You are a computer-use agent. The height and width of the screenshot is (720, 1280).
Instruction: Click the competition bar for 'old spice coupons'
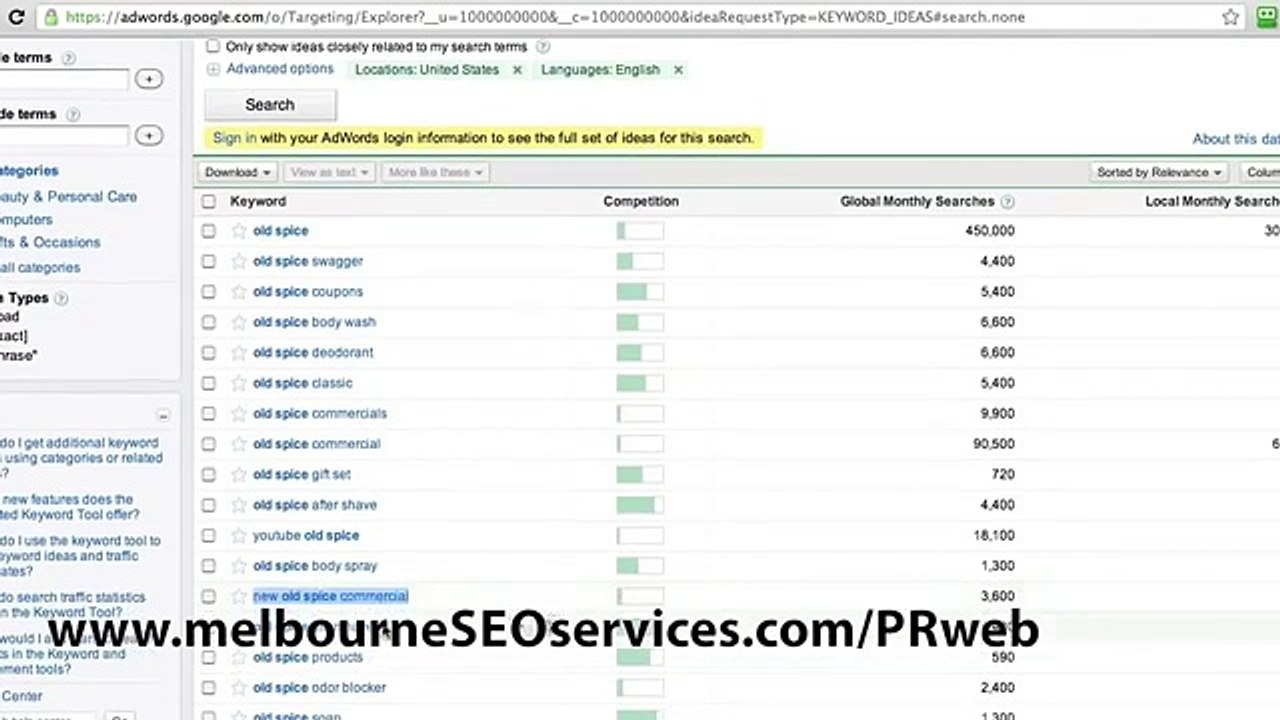coord(640,292)
